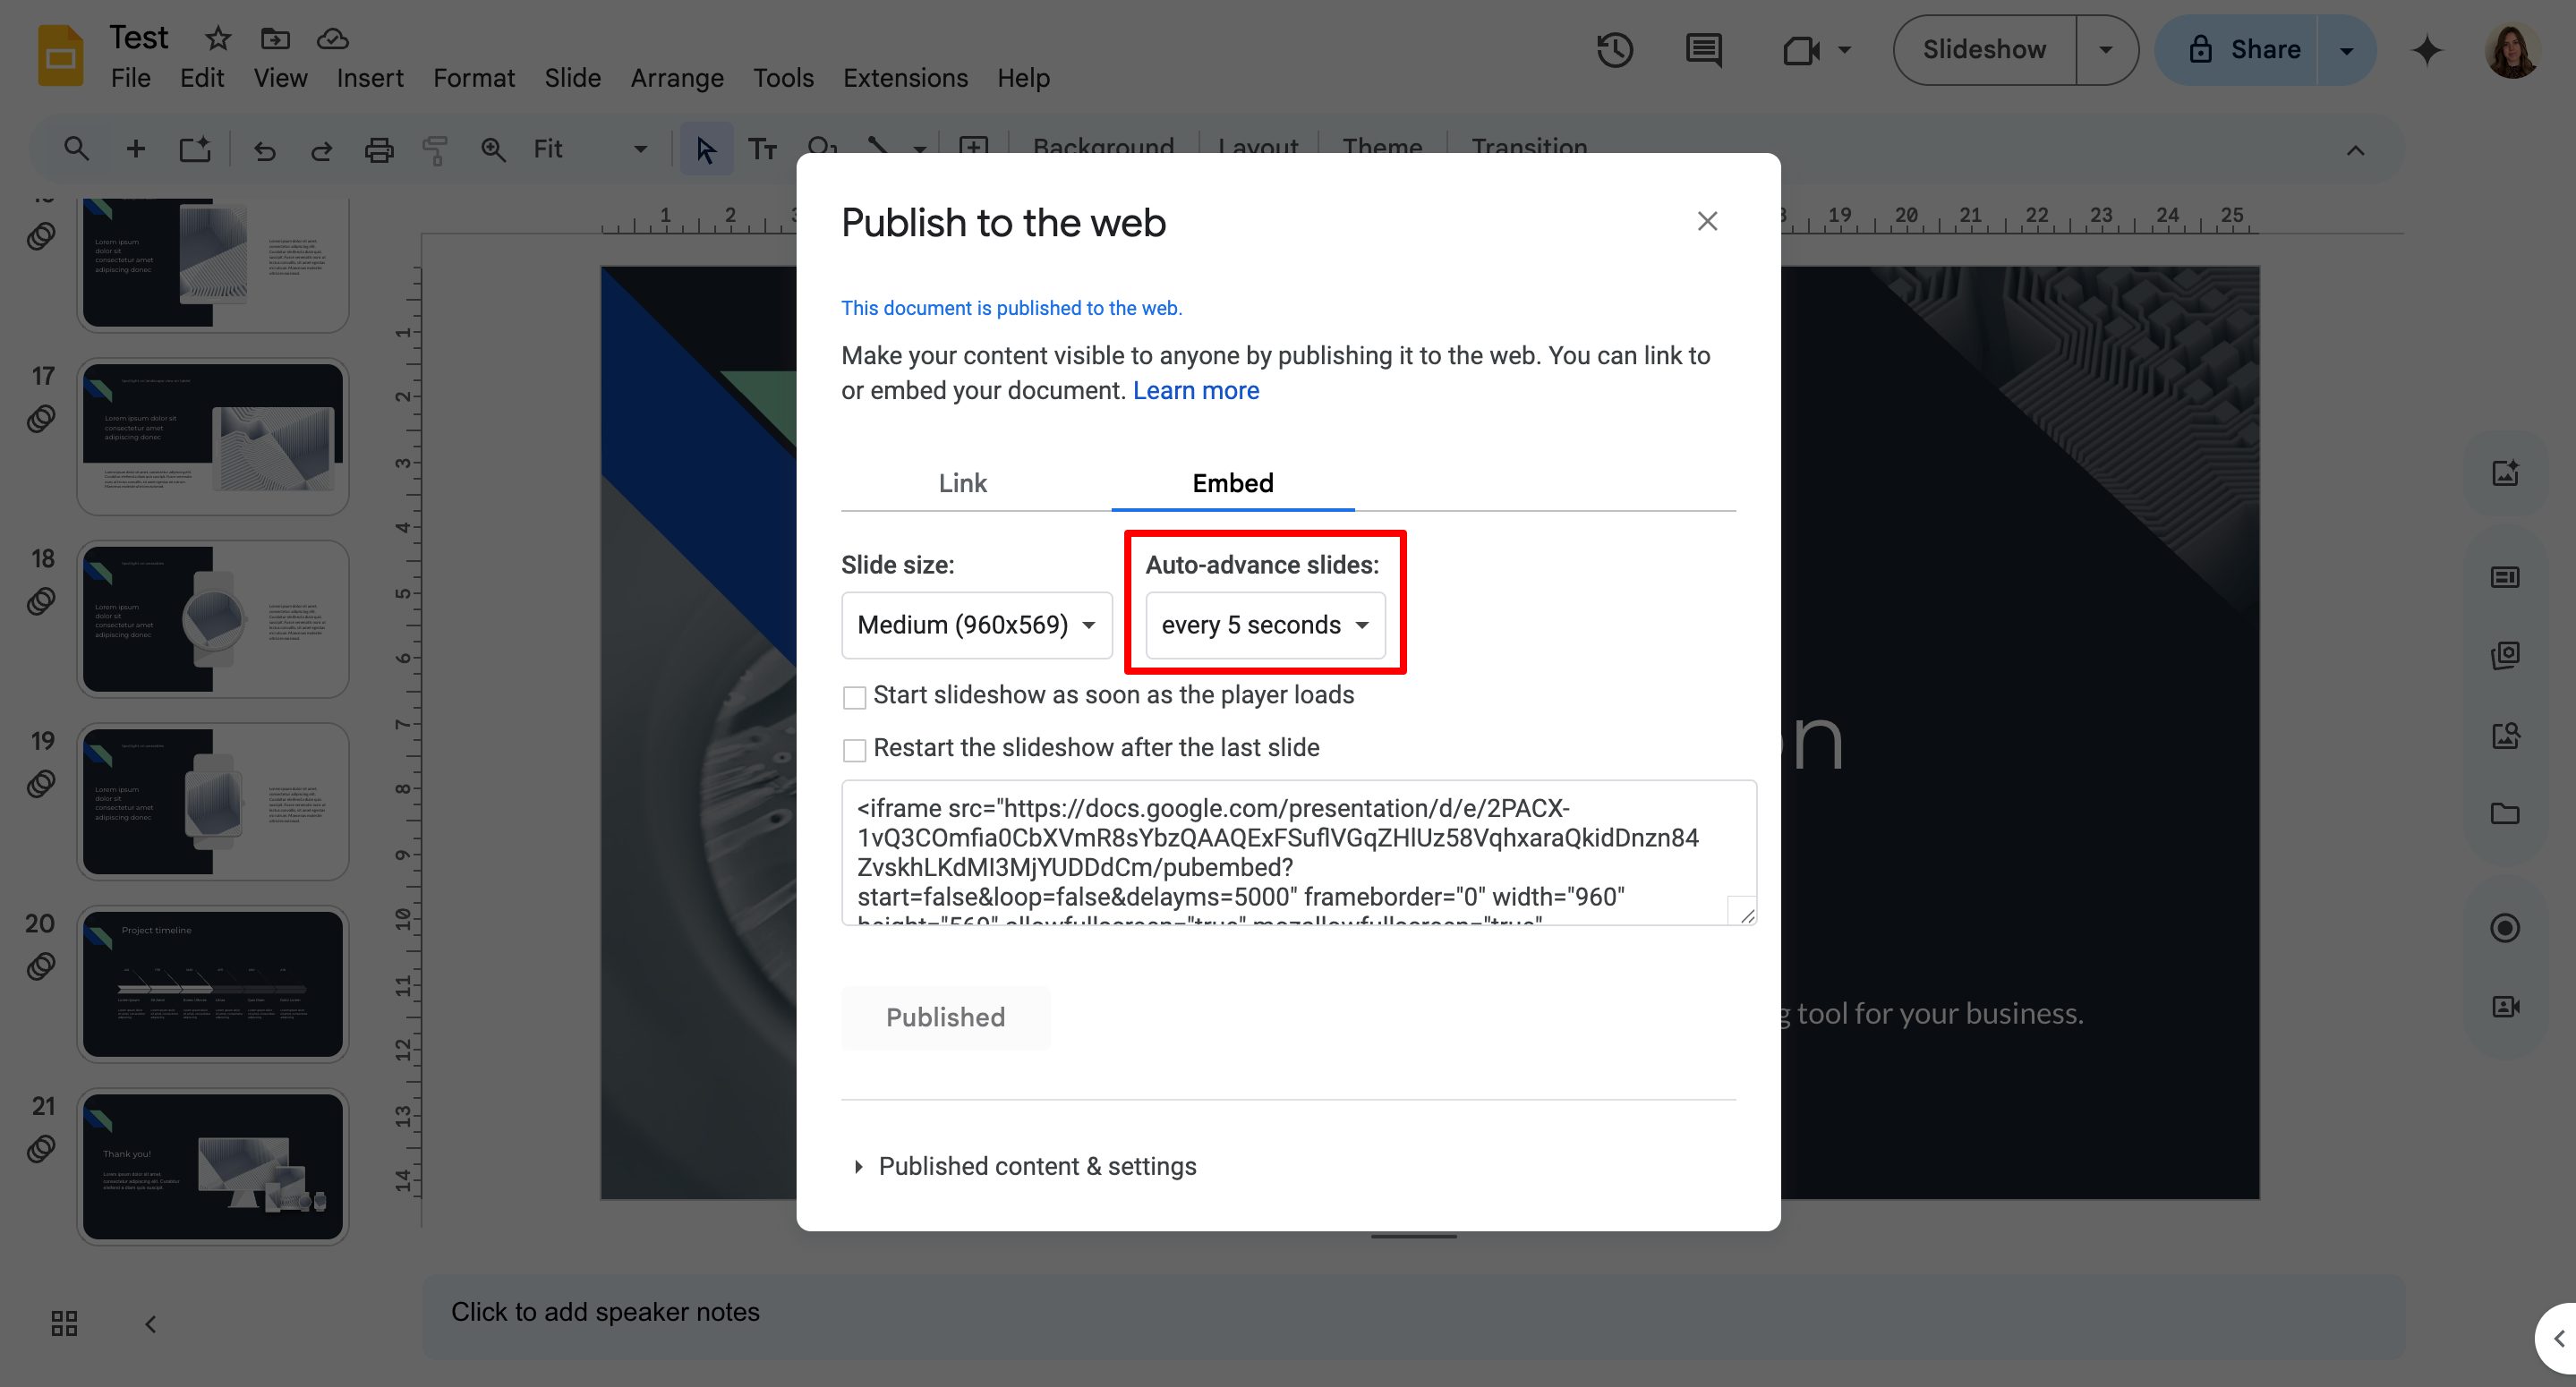
Task: Switch to the Embed tab
Action: (1232, 483)
